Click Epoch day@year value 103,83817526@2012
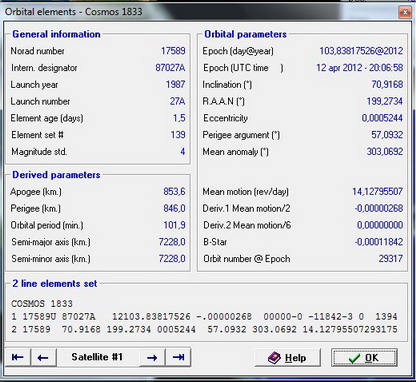This screenshot has height=382, width=416. tap(361, 51)
